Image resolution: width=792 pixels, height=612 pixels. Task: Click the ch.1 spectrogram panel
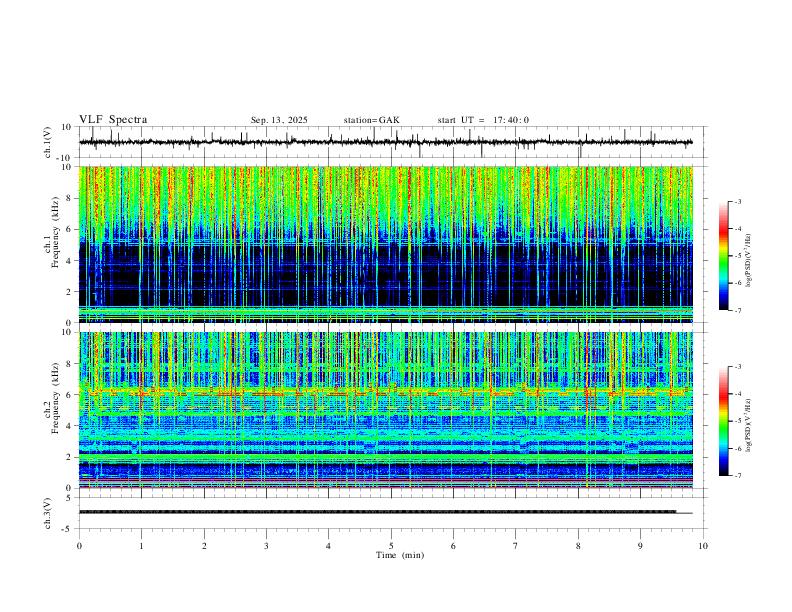click(x=386, y=244)
